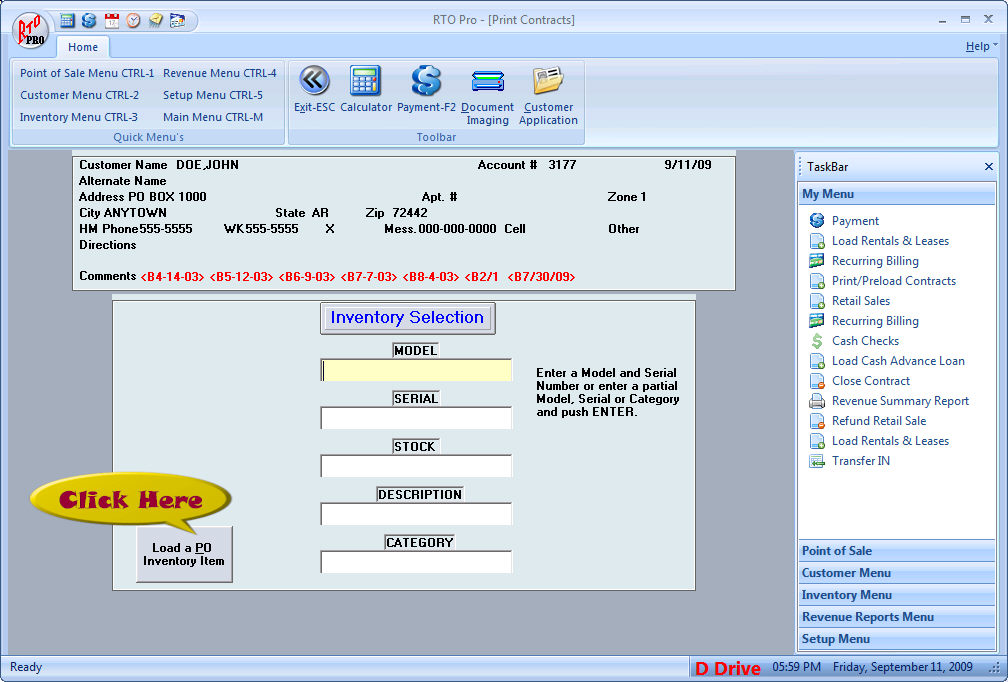
Task: Open Setup Menu CTRL-5 quick menu
Action: [213, 95]
